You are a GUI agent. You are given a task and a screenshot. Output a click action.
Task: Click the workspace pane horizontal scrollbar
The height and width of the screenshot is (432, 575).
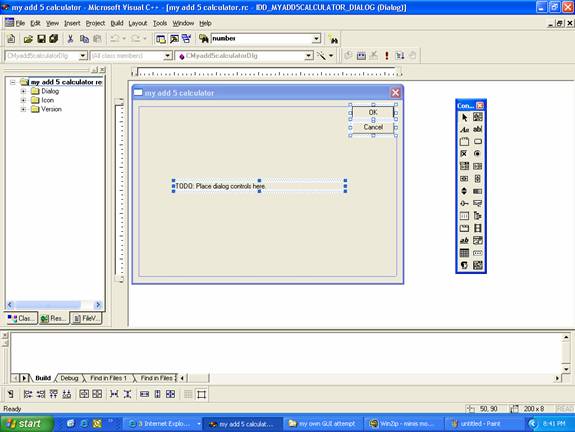pyautogui.click(x=54, y=304)
